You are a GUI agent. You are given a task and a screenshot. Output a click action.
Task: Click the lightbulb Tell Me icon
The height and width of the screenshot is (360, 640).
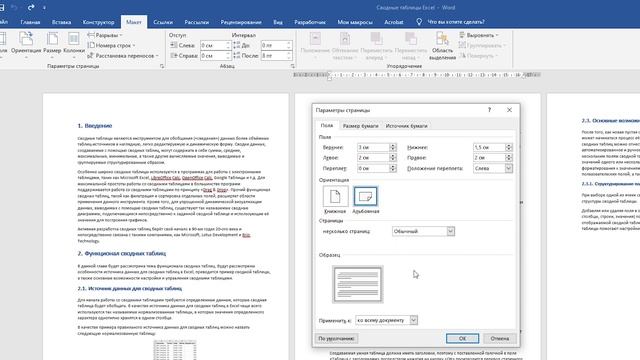(x=419, y=22)
